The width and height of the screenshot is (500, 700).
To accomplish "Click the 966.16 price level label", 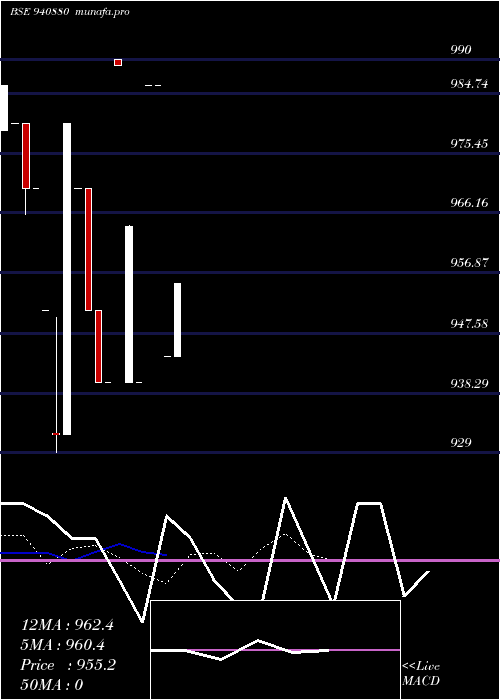I will click(x=469, y=203).
